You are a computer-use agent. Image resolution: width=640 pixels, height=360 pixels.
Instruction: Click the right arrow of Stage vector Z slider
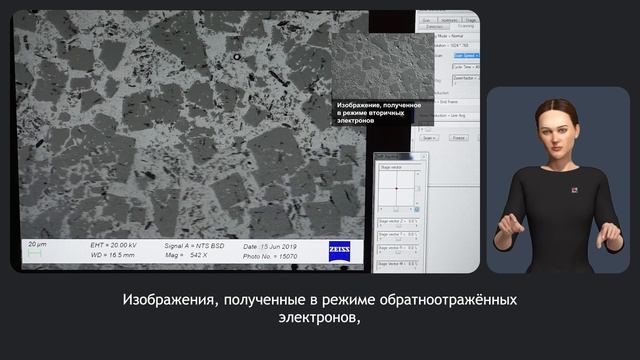[x=416, y=226]
